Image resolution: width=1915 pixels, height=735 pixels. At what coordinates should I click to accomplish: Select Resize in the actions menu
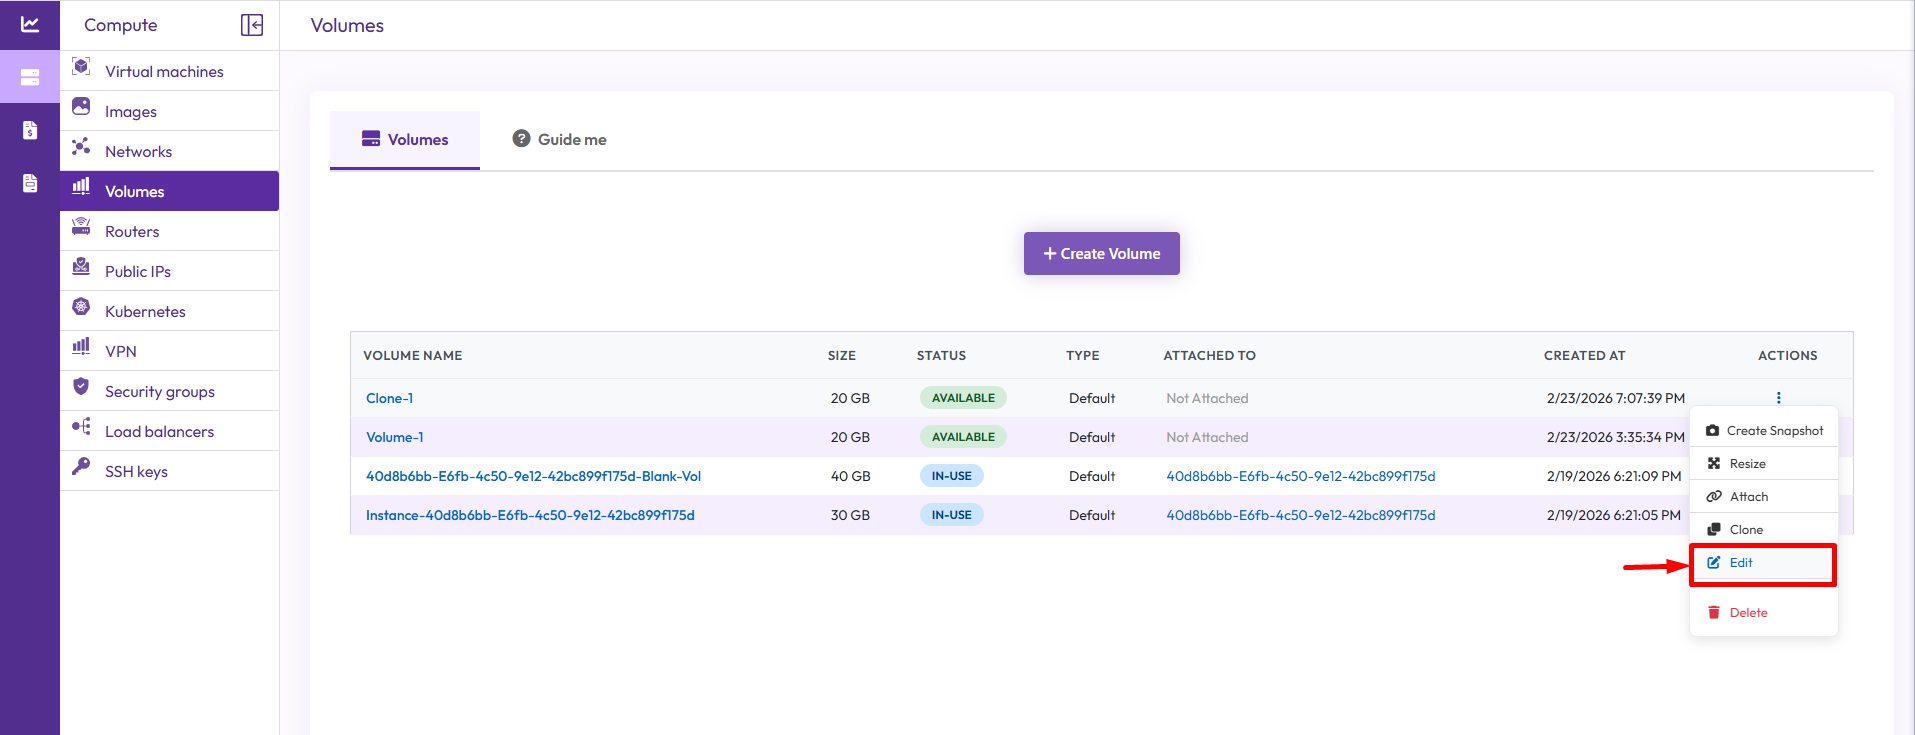point(1747,464)
